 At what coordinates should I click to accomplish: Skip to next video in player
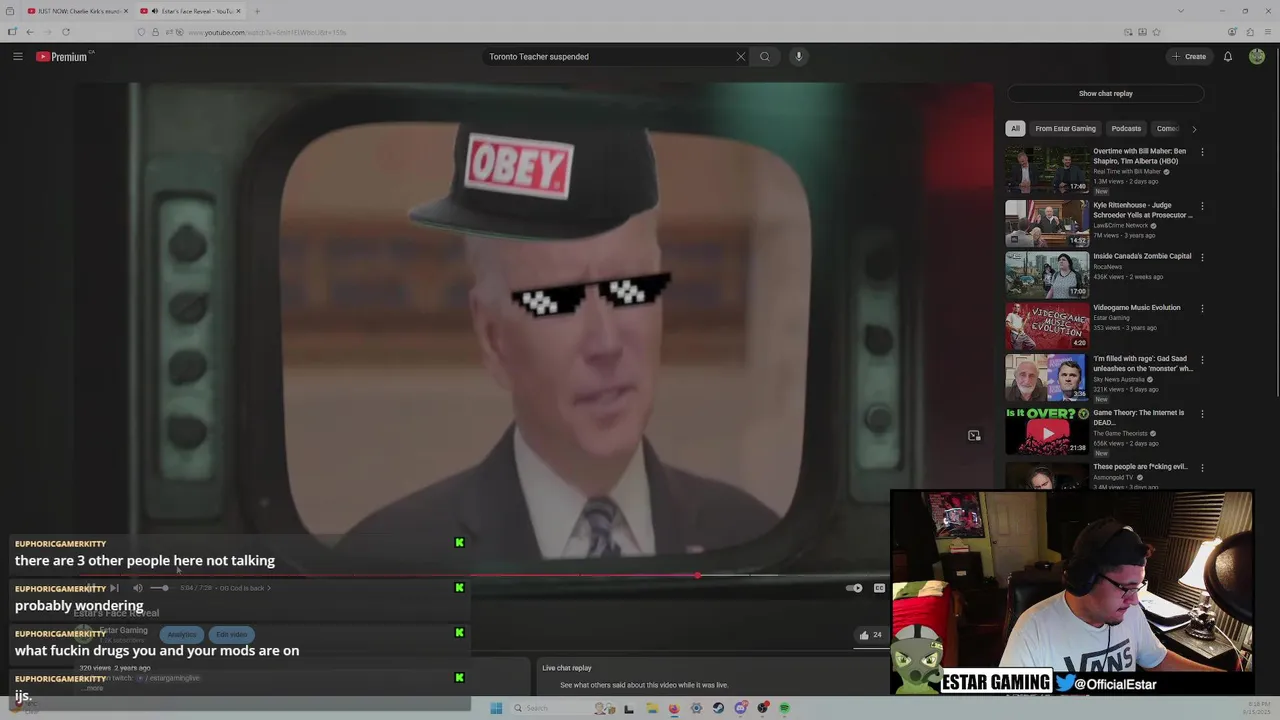click(114, 588)
